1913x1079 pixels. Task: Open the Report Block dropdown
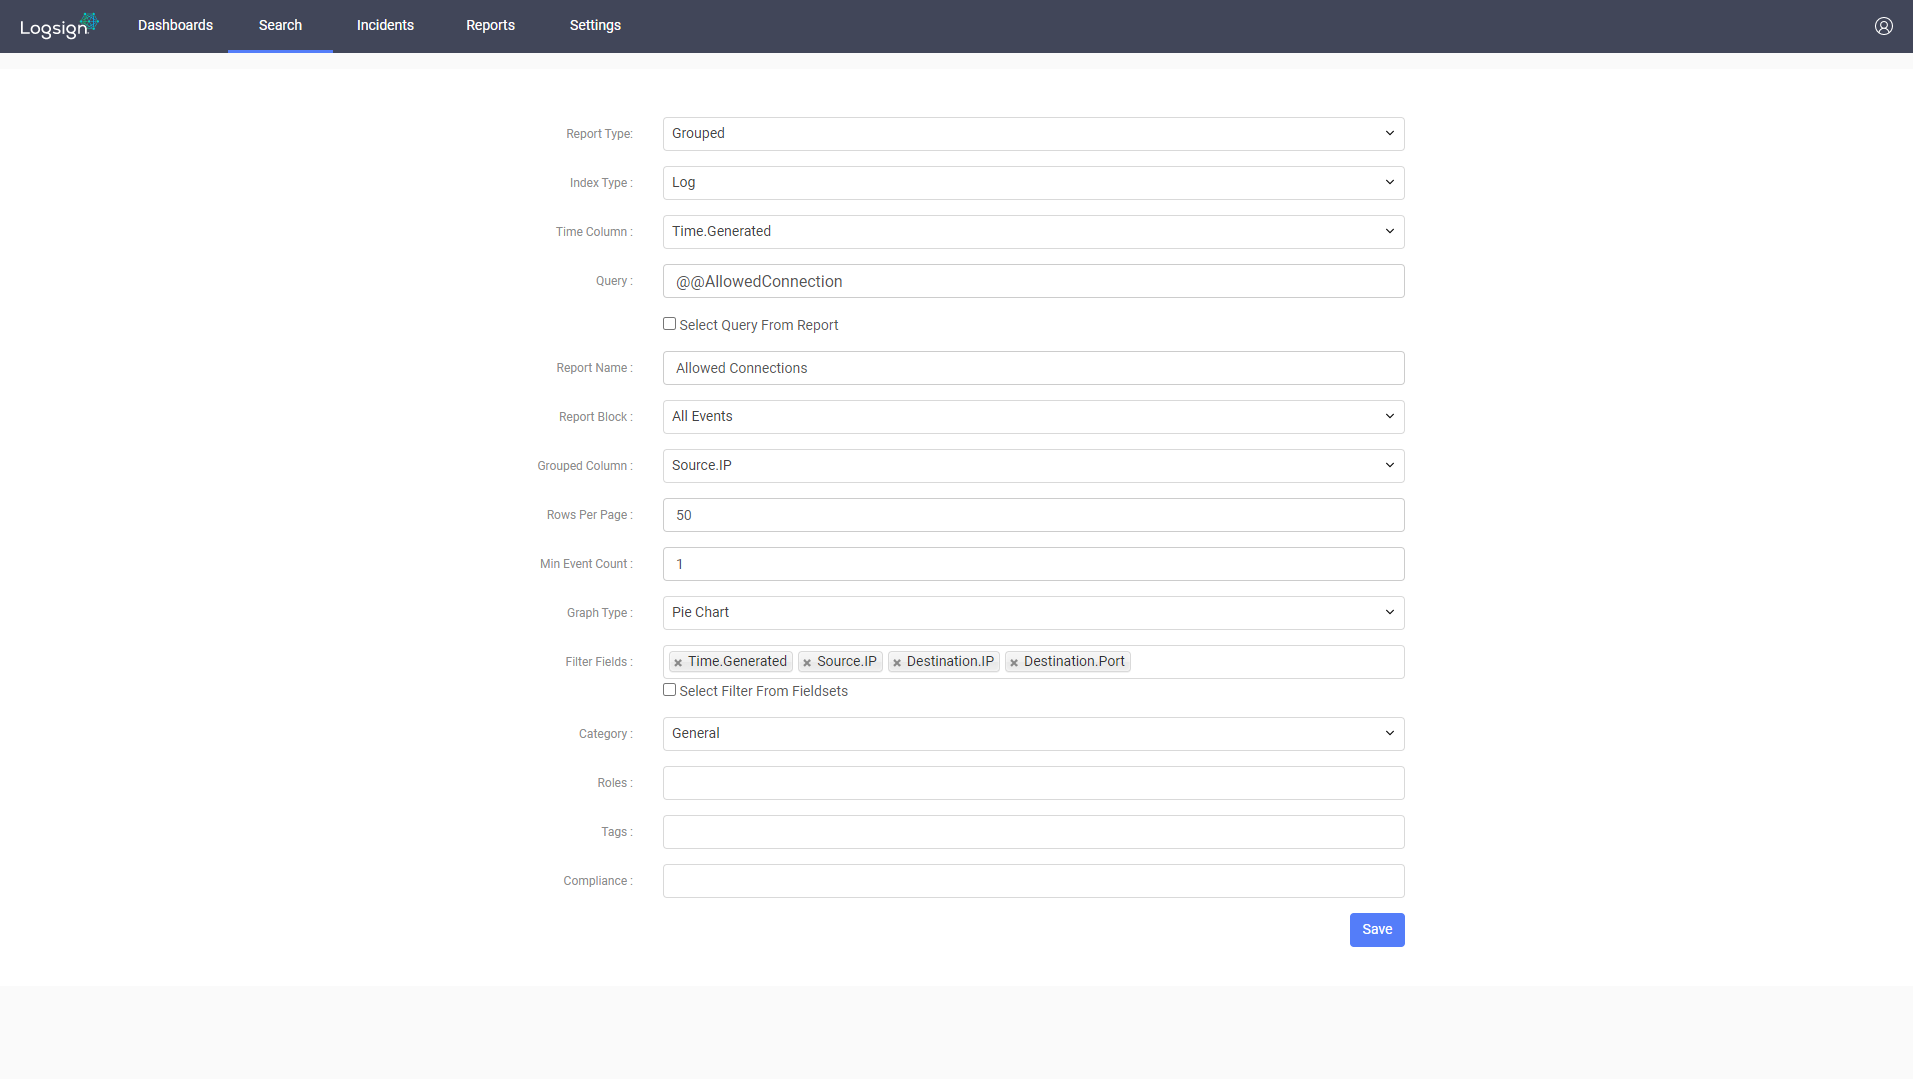[1033, 417]
